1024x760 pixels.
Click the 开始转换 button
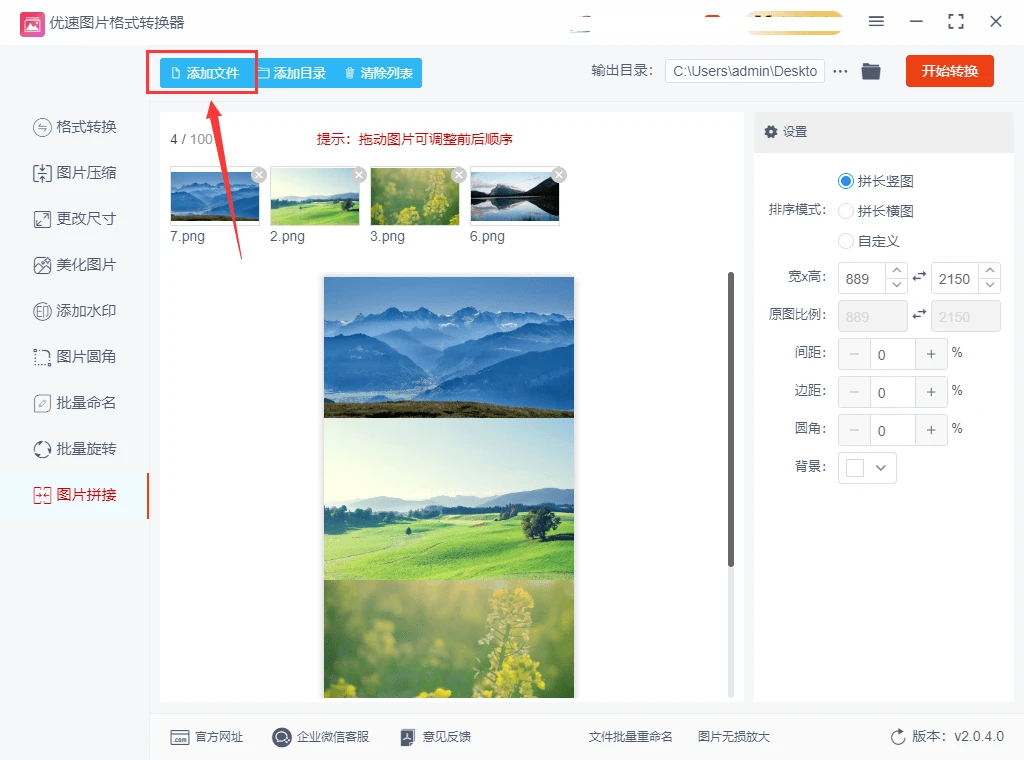point(949,71)
